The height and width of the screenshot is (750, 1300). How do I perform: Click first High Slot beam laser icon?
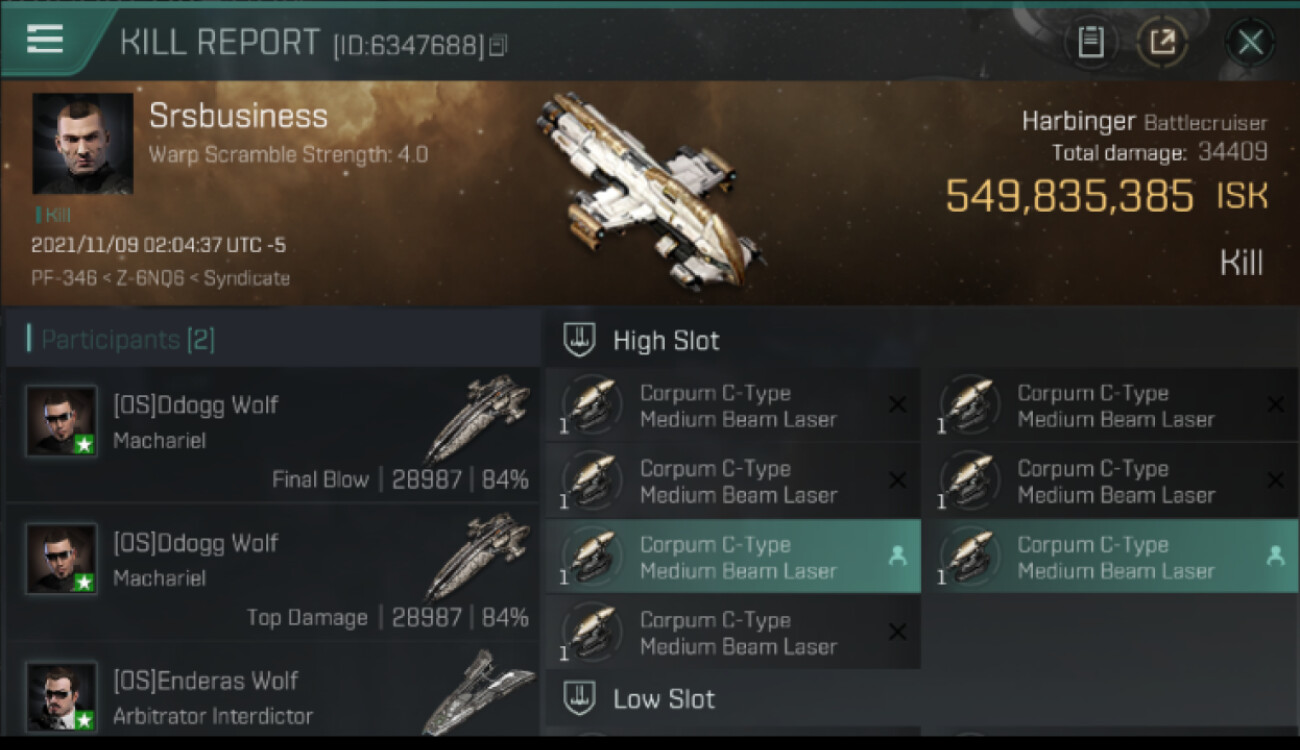coord(591,405)
